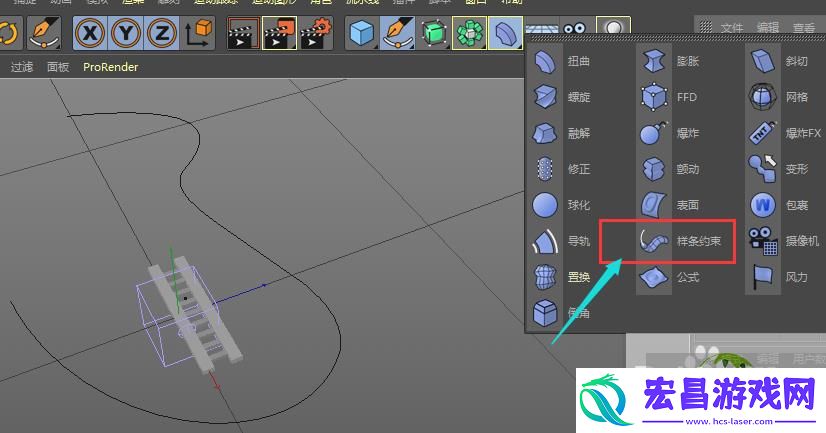Select the 螺旋 (Twist) deformer

(x=561, y=97)
